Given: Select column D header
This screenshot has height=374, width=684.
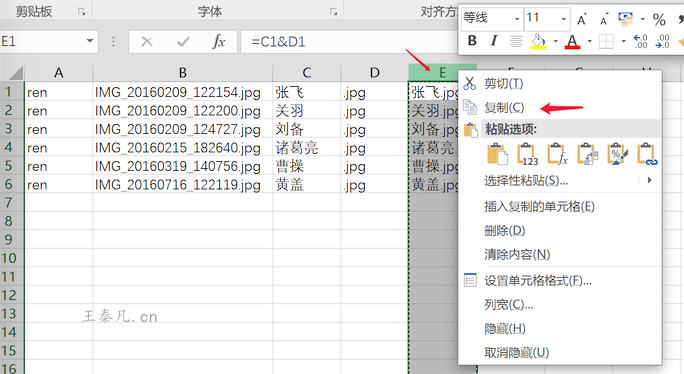Looking at the screenshot, I should (374, 72).
